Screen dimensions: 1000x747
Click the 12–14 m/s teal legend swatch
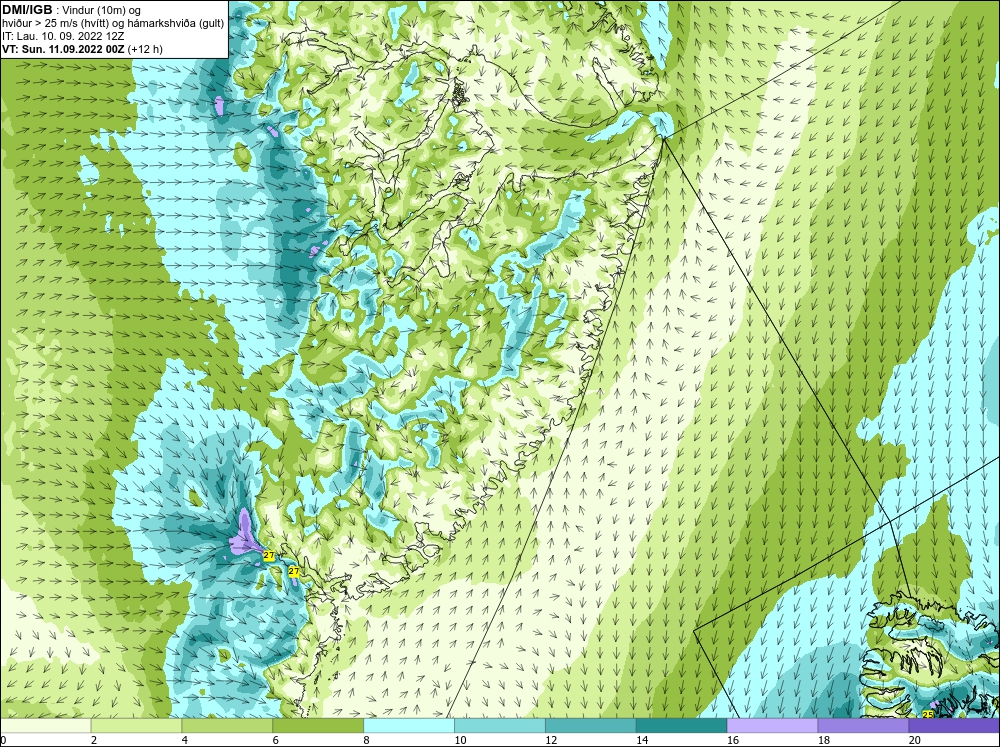tap(591, 726)
